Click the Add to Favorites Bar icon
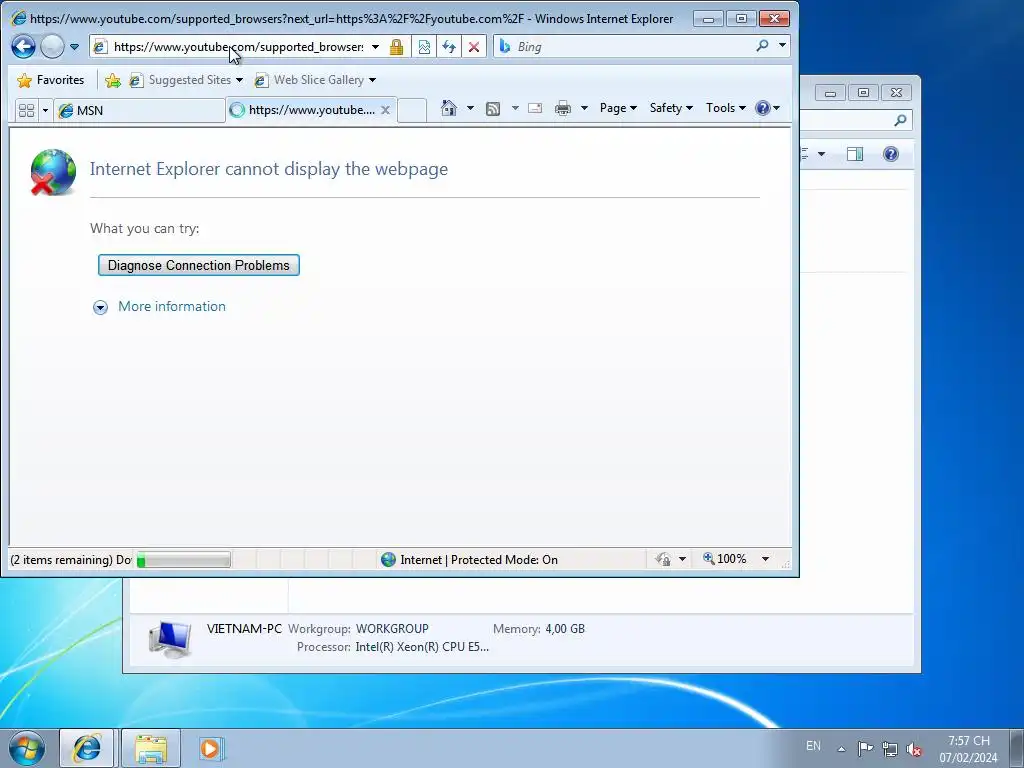 [x=112, y=80]
